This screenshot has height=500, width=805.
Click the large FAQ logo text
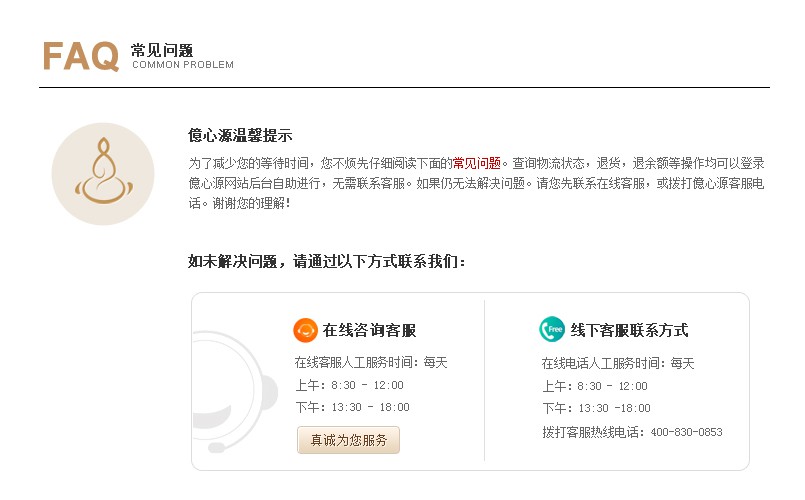(x=81, y=56)
